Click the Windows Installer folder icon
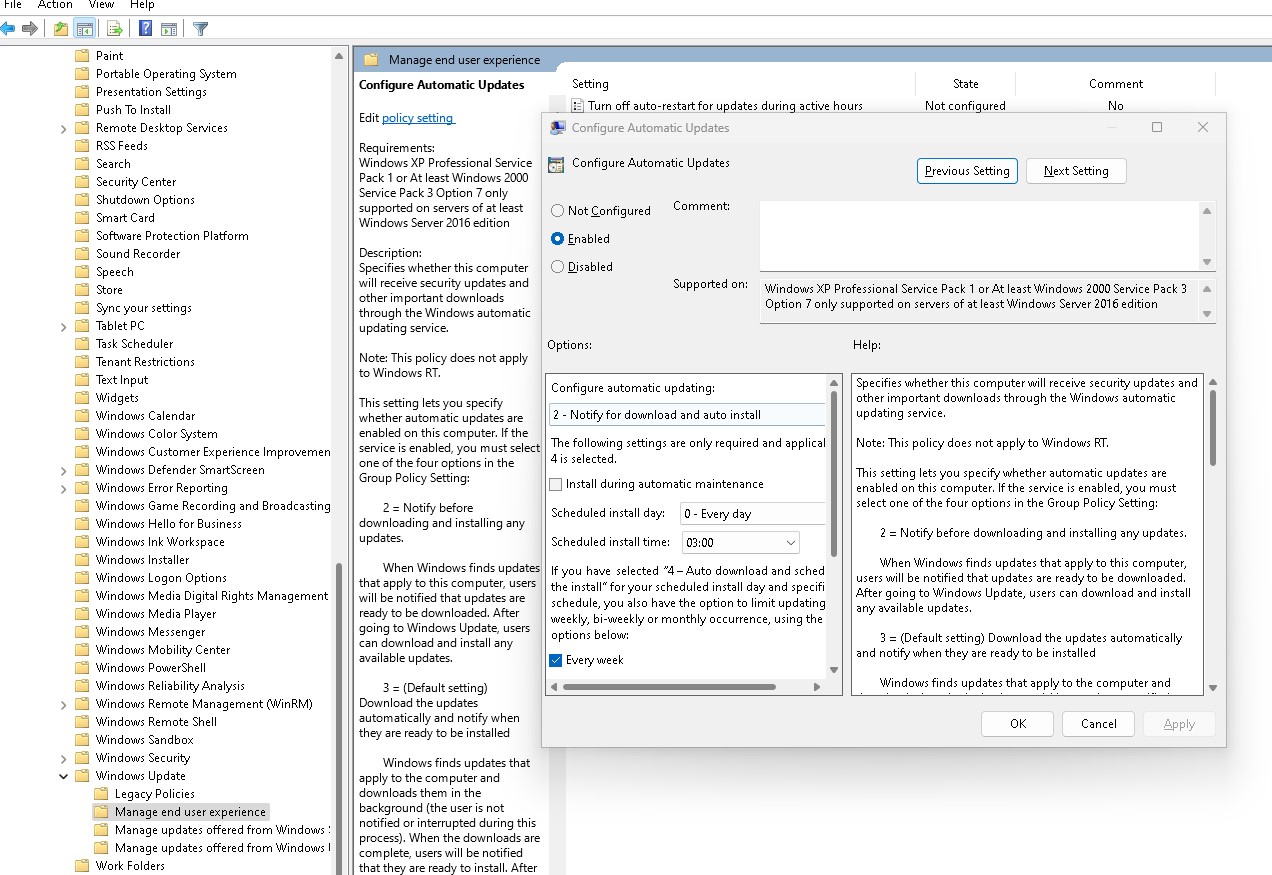The image size is (1272, 875). (82, 560)
